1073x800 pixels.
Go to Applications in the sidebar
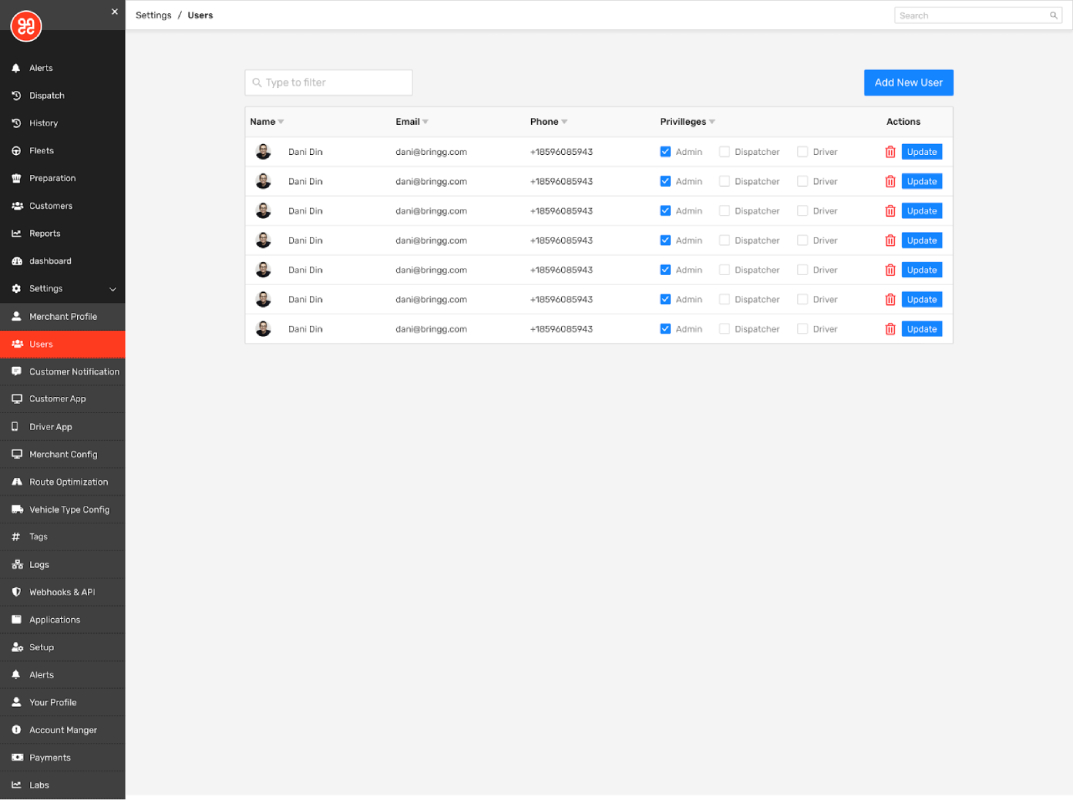click(x=62, y=619)
